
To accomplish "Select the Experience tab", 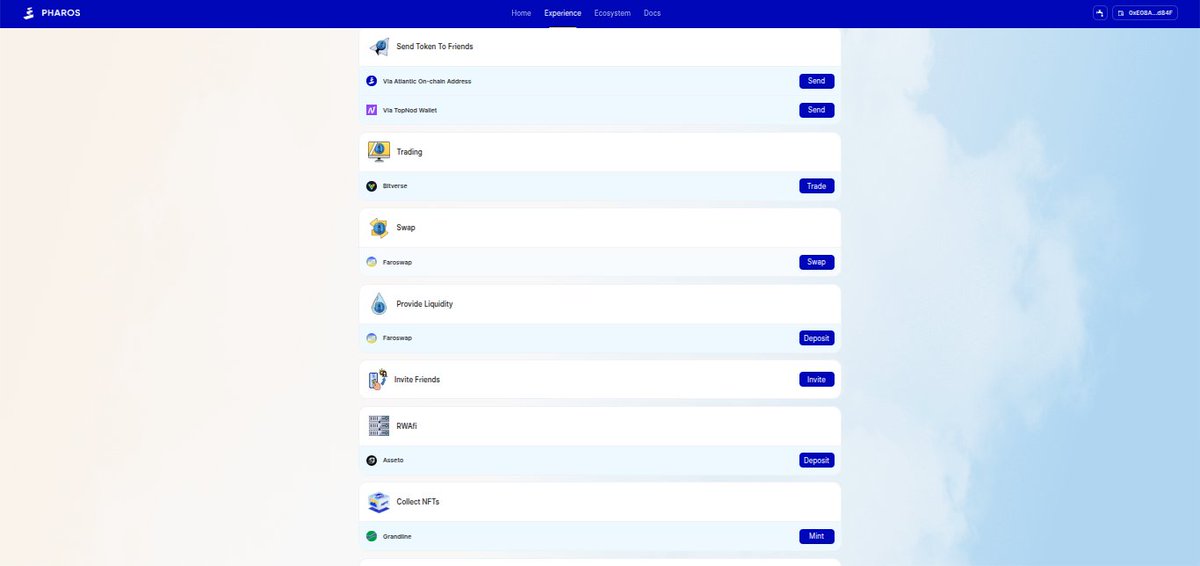I will [x=562, y=13].
